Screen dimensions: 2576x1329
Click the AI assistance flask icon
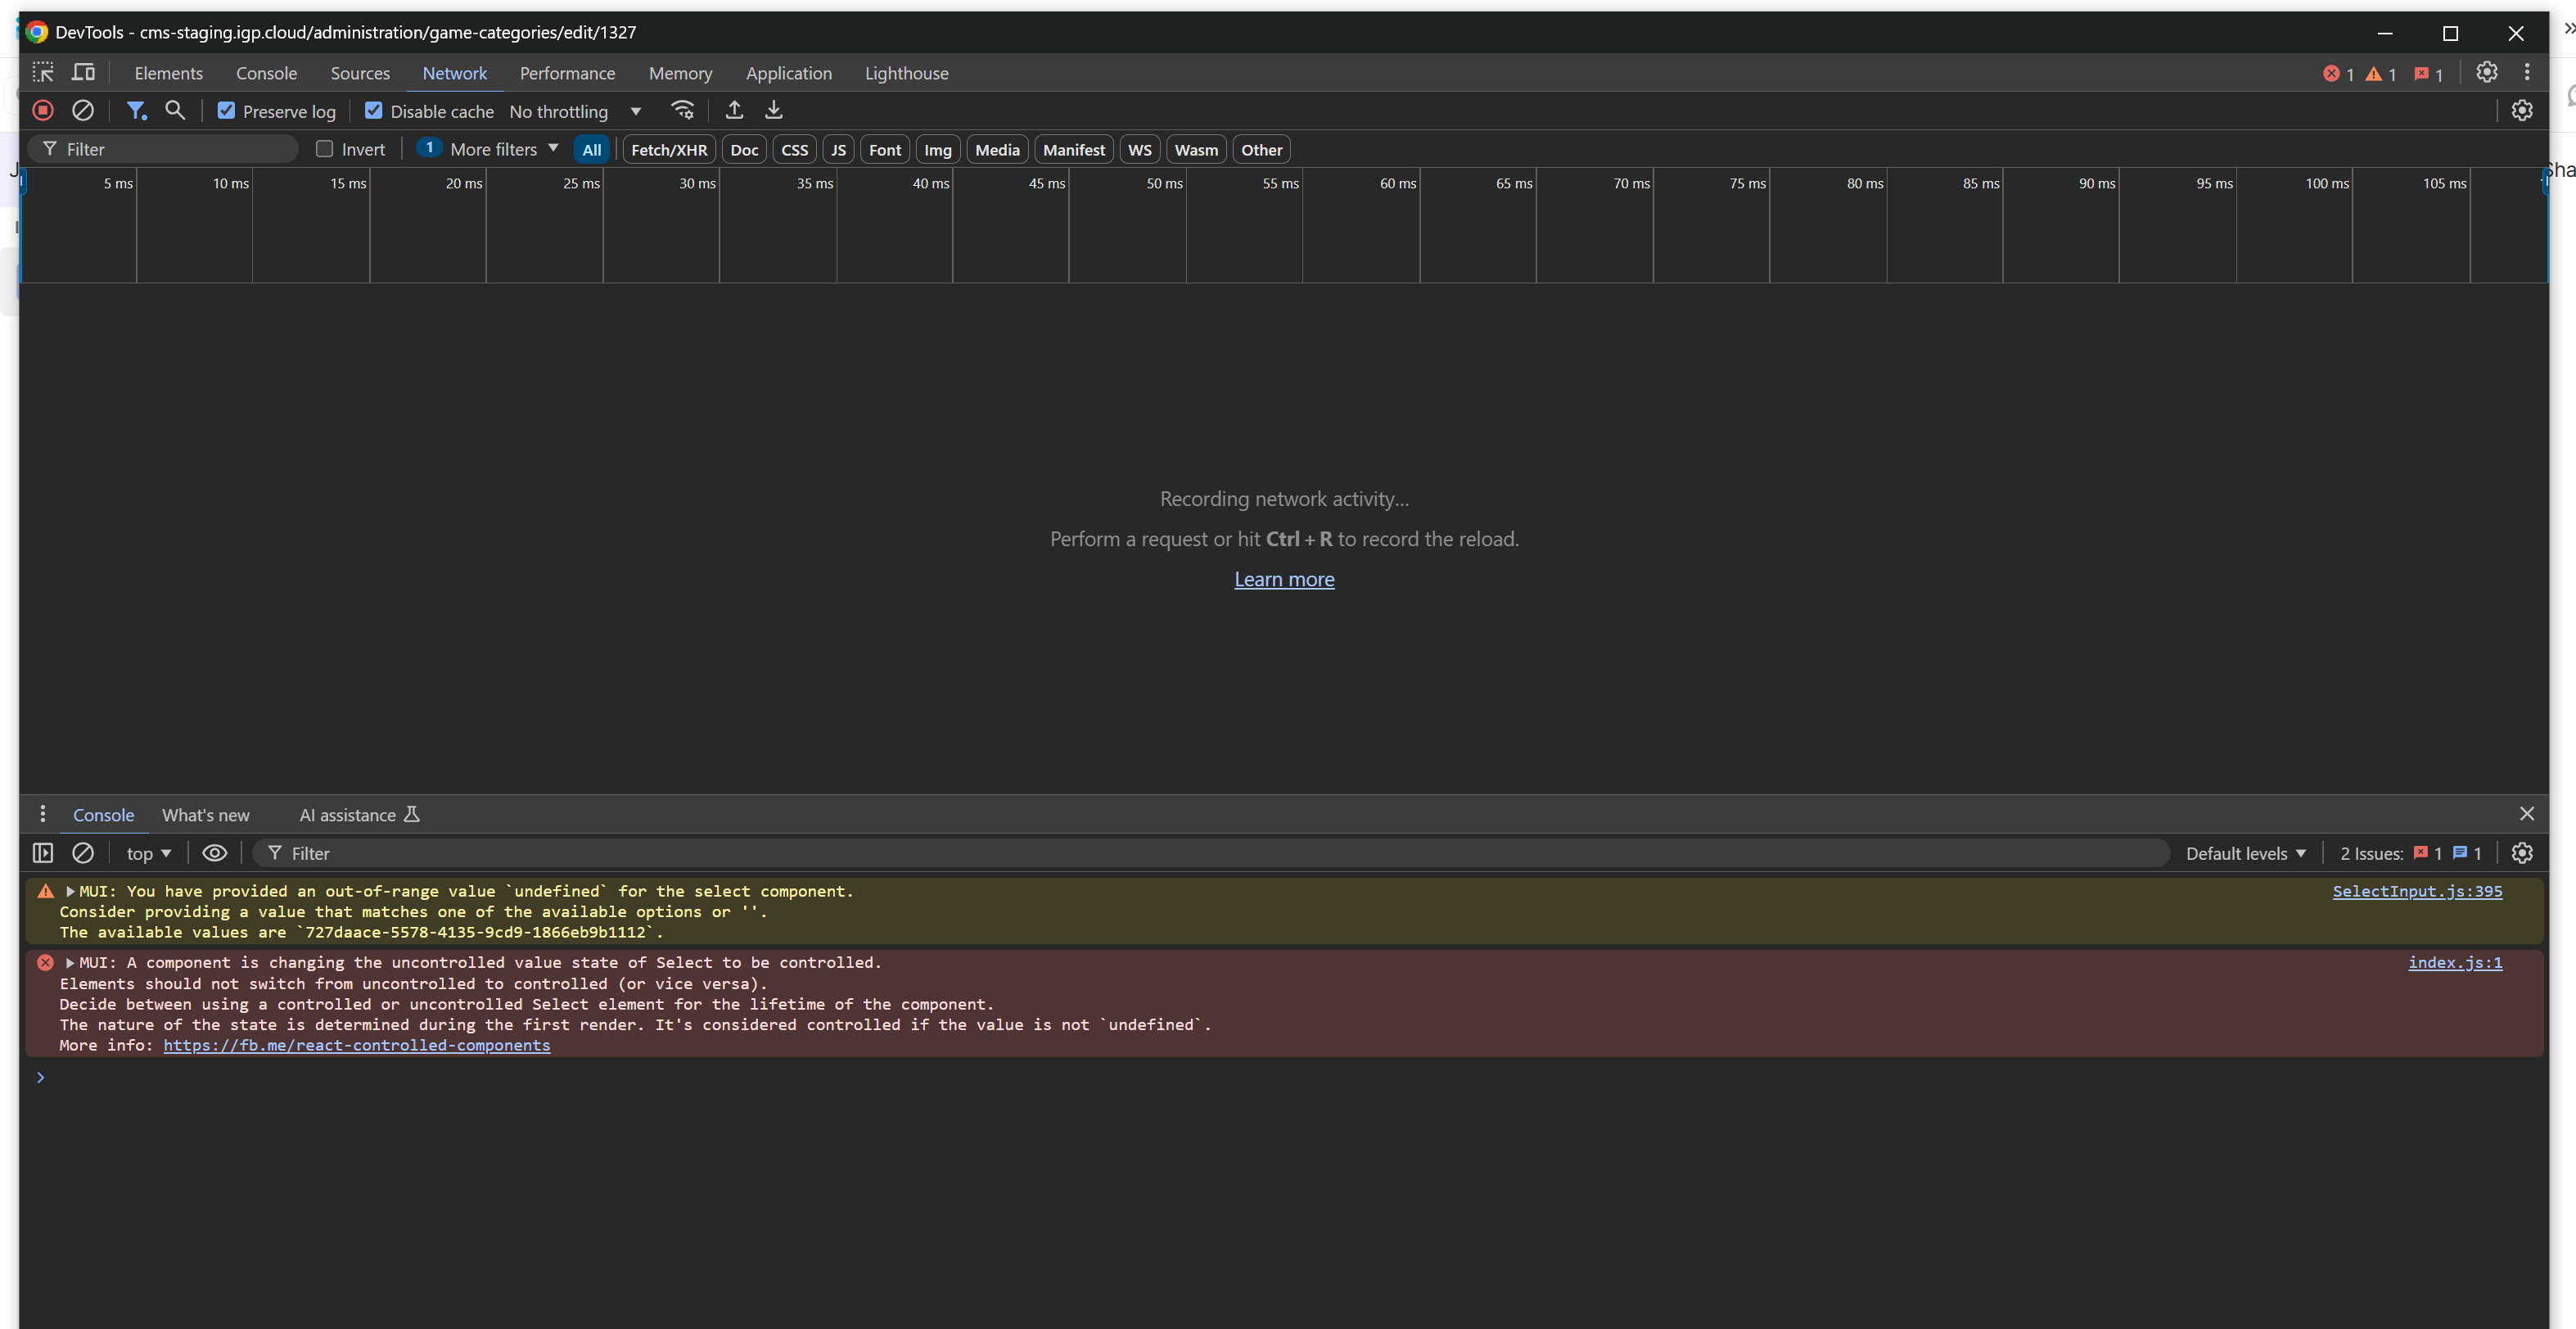click(411, 814)
